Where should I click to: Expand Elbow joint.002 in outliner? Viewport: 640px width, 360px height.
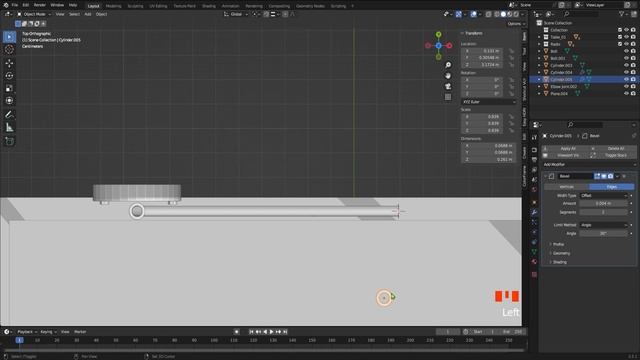coord(539,87)
